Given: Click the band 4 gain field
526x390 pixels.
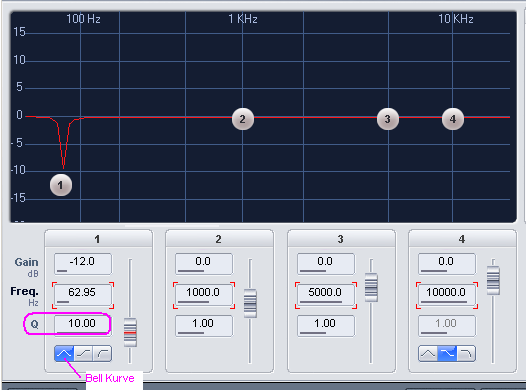Looking at the screenshot, I should pos(447,264).
